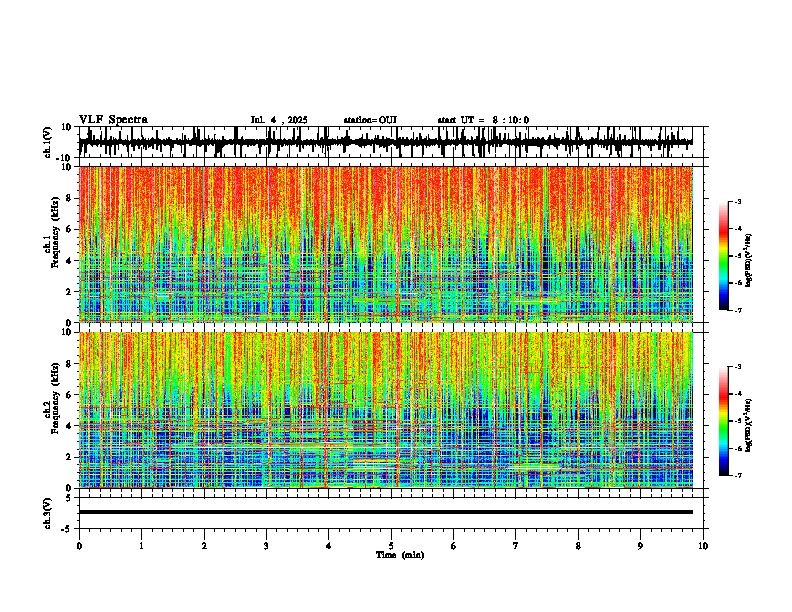
Task: Click the "-7" label on ch.2 color bar
Action: point(738,475)
